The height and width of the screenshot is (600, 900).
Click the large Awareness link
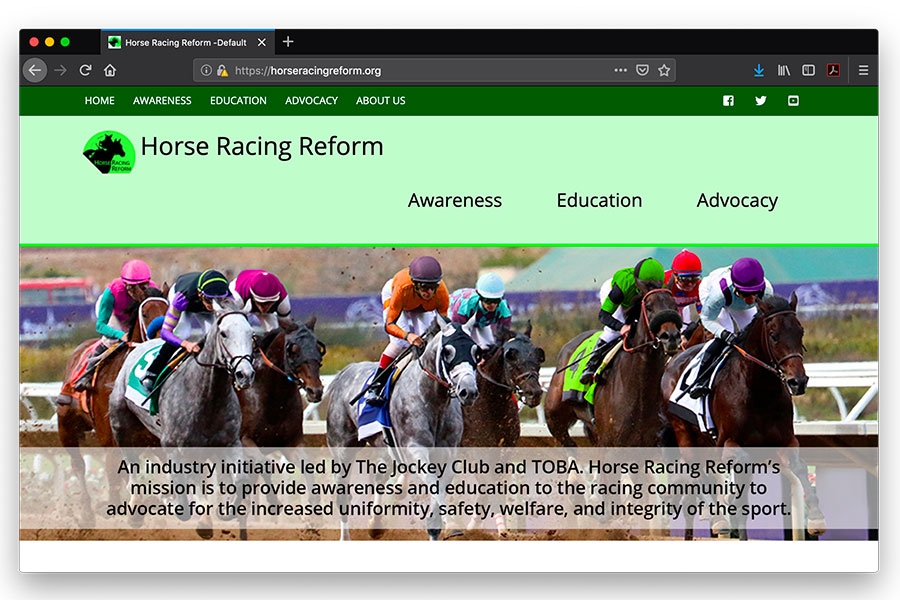(455, 200)
